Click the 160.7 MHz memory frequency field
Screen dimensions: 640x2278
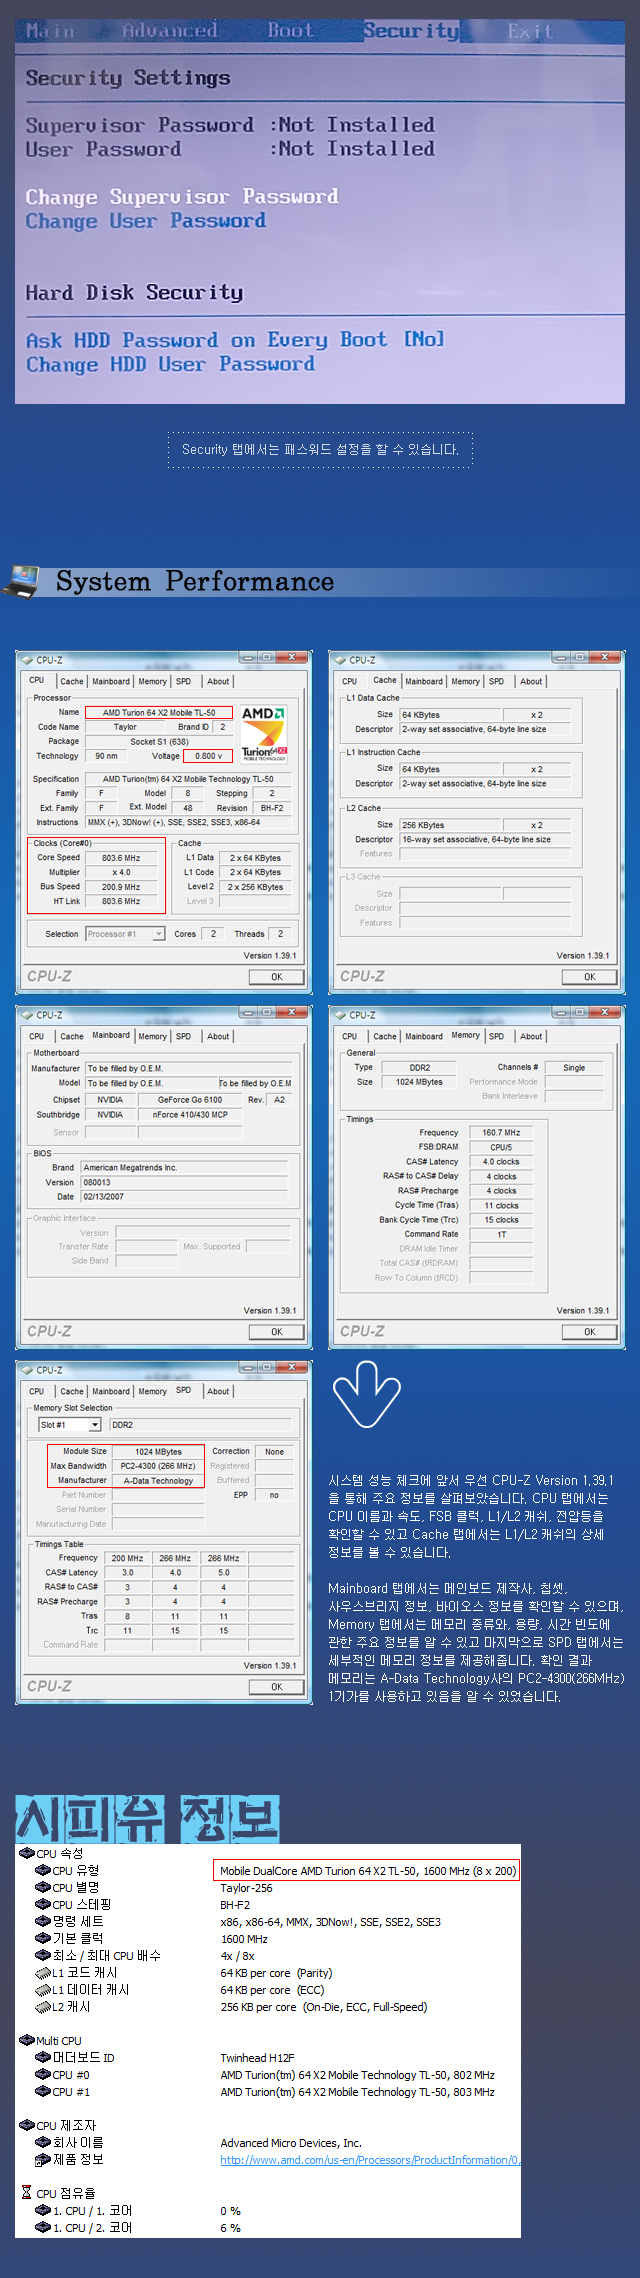501,1132
